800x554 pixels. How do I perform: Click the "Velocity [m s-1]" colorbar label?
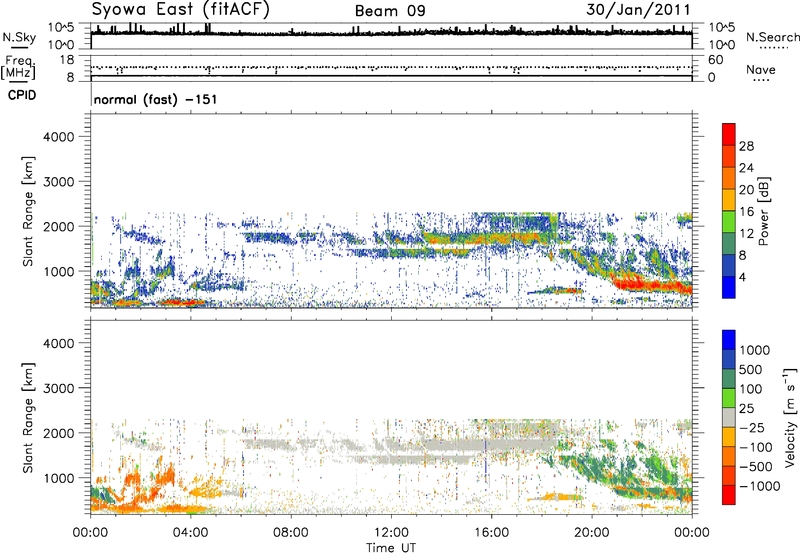(790, 417)
